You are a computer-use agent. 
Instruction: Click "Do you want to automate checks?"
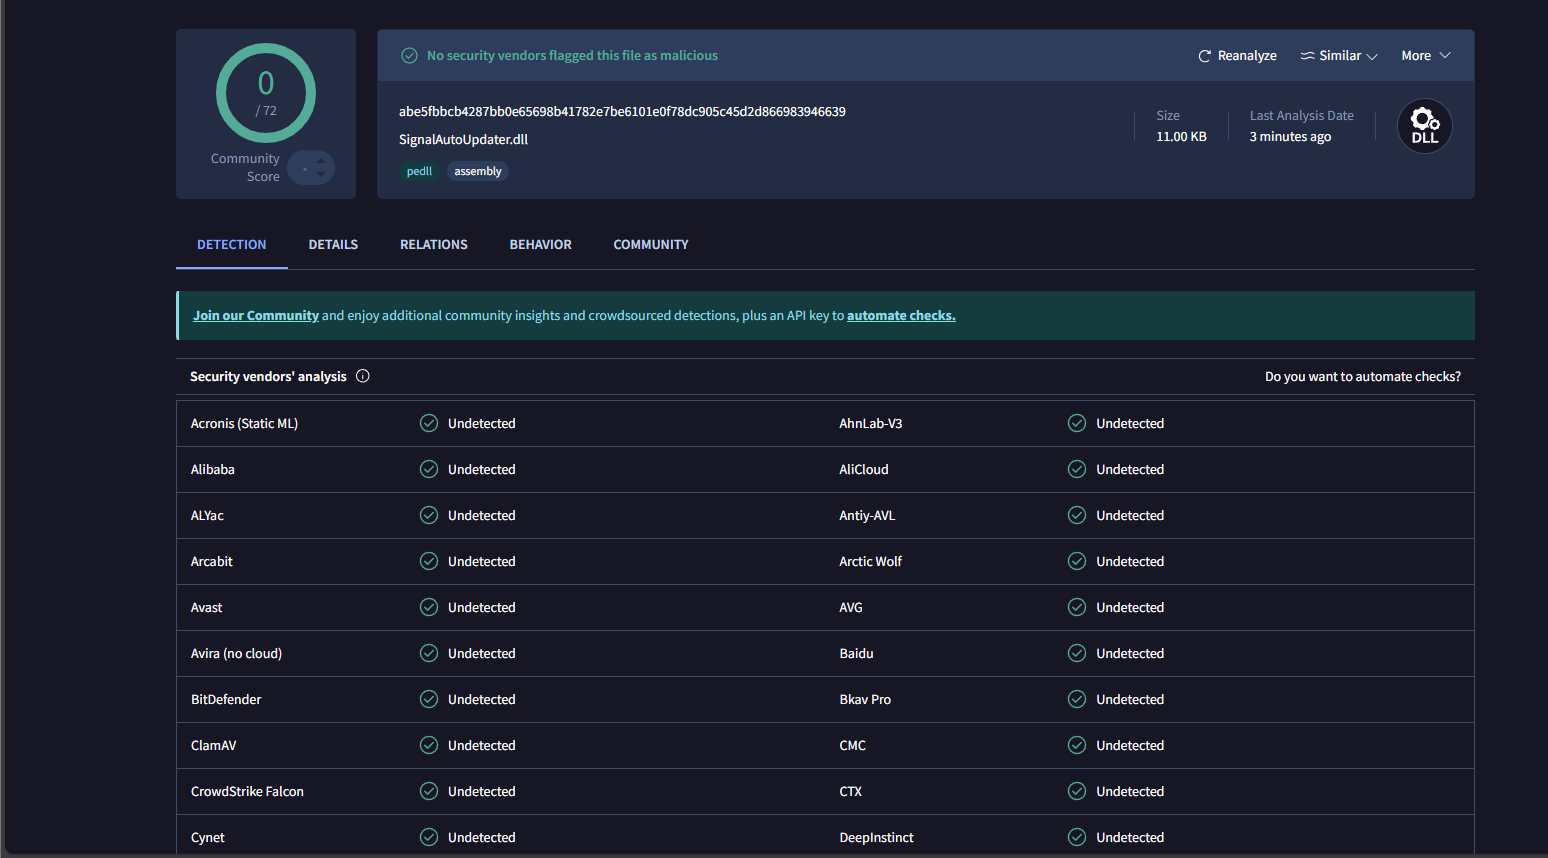point(1363,376)
